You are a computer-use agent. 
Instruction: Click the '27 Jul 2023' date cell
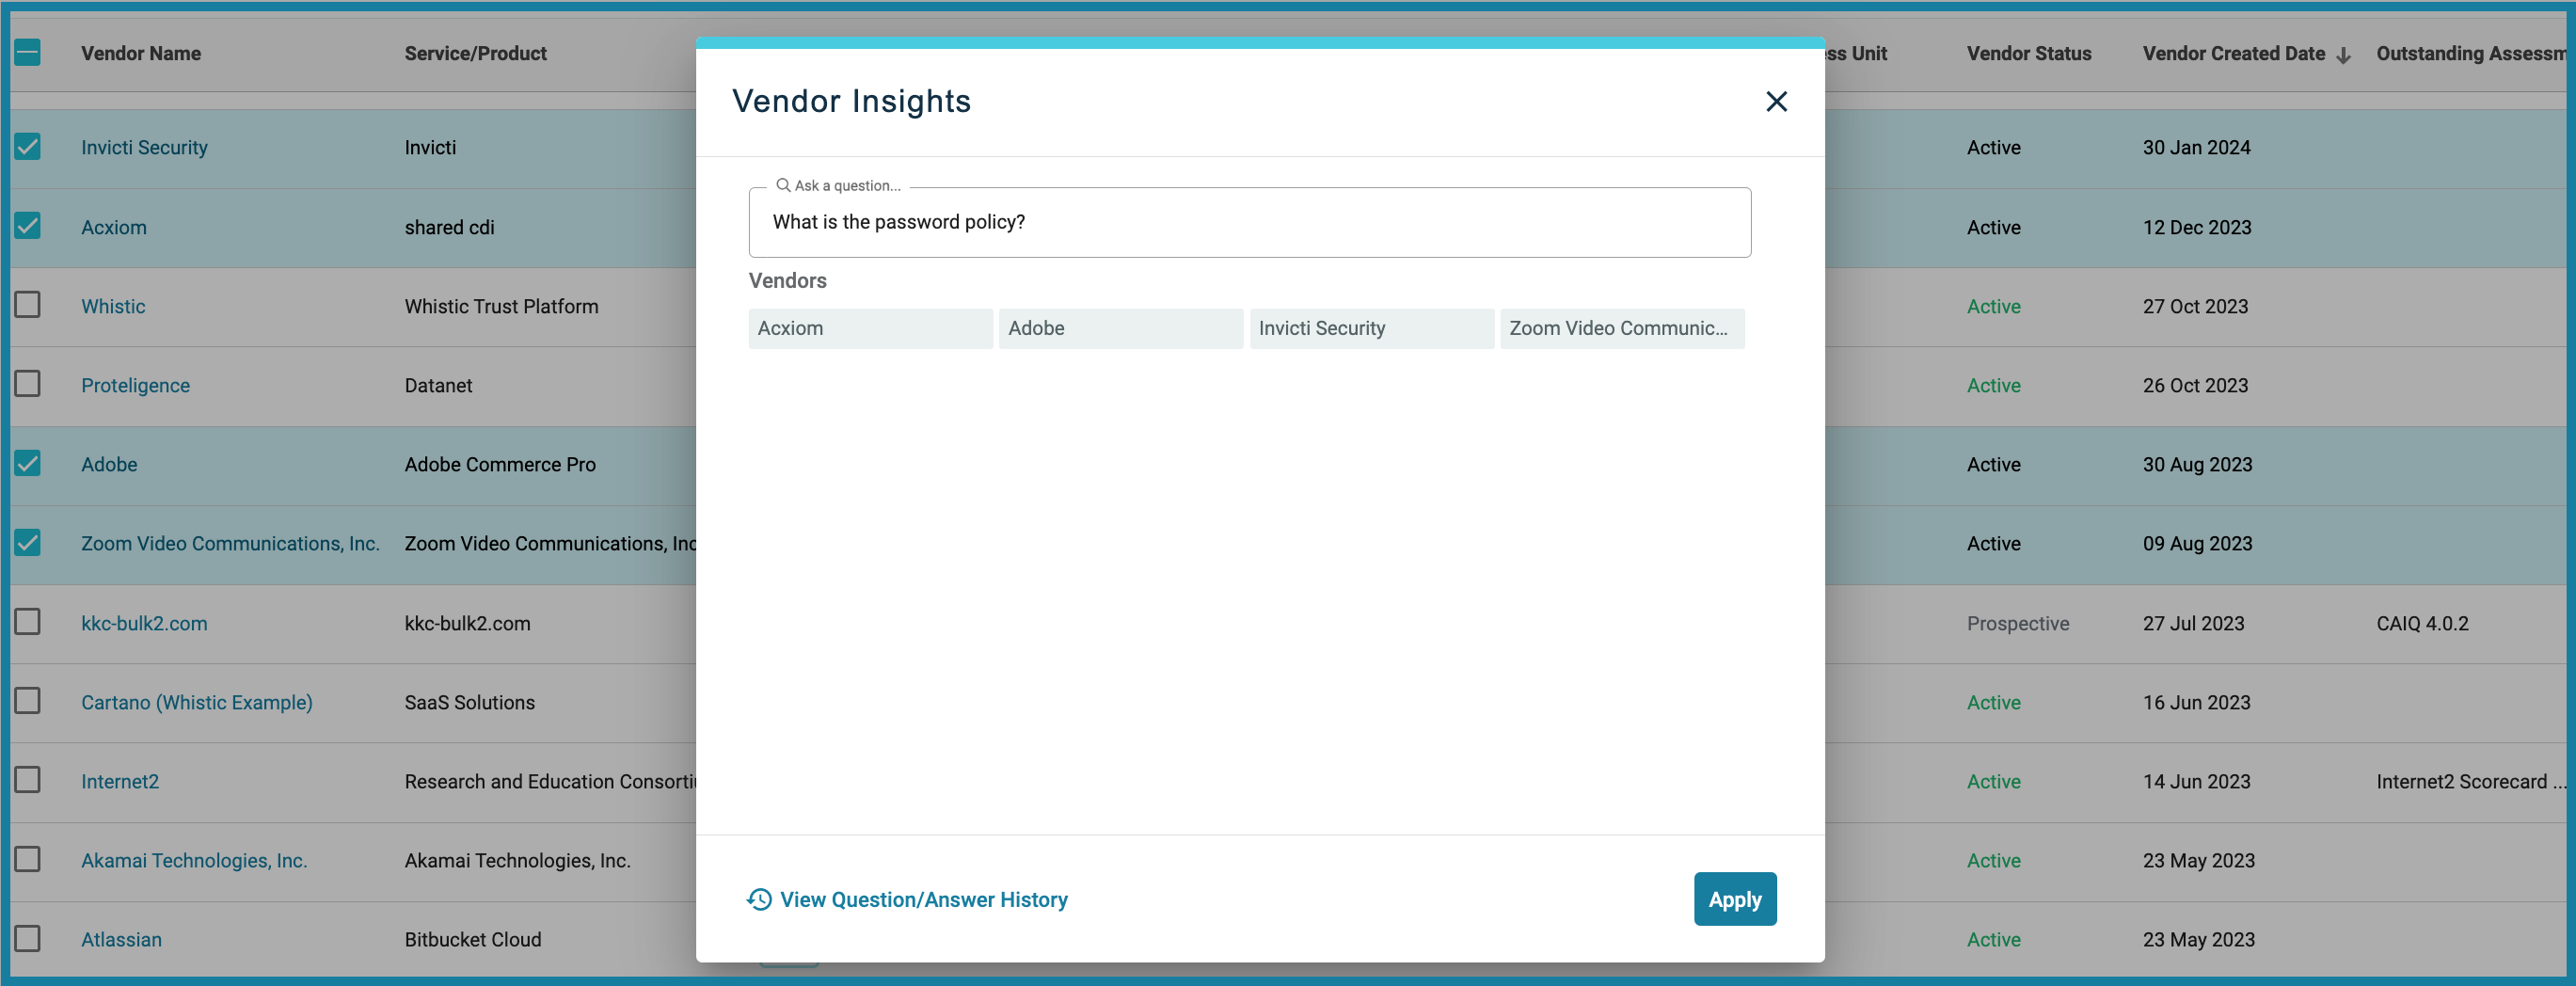coord(2193,623)
